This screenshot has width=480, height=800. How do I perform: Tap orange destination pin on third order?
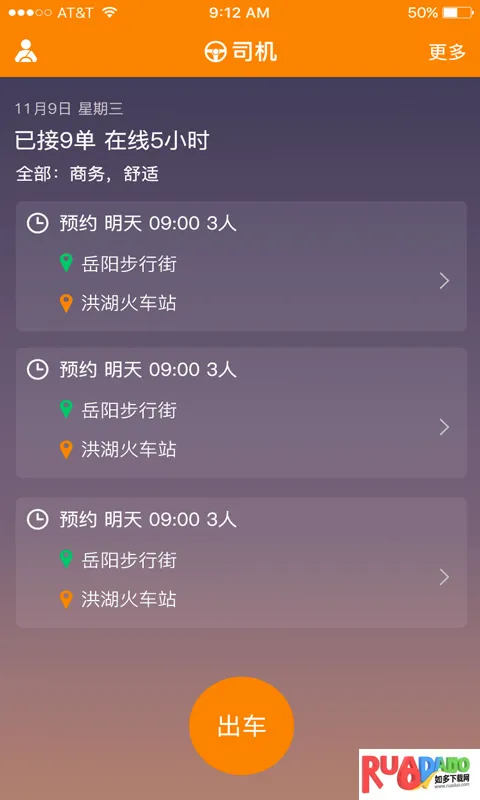(66, 599)
